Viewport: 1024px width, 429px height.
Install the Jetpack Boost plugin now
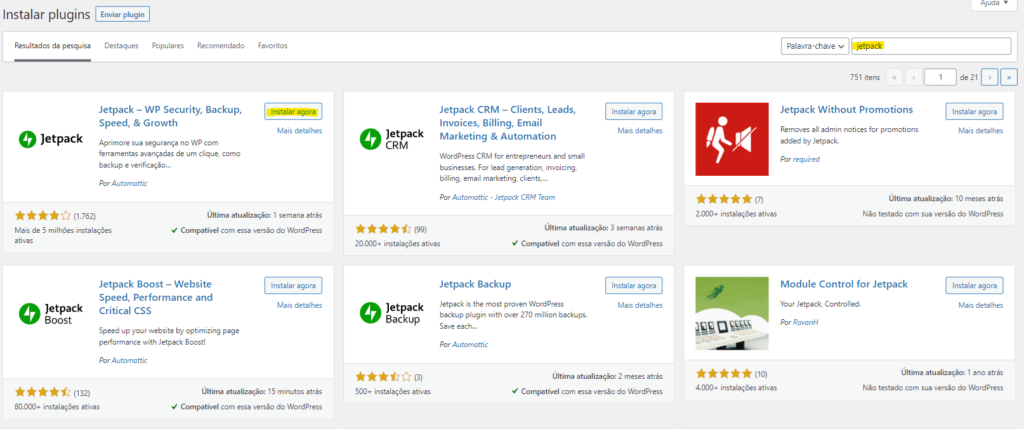293,285
